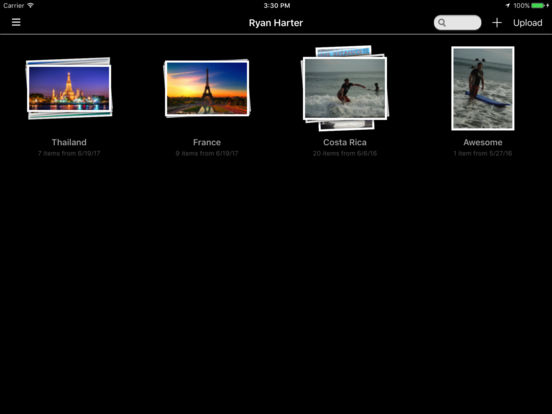The height and width of the screenshot is (414, 552).
Task: Focus the search input field
Action: 457,23
